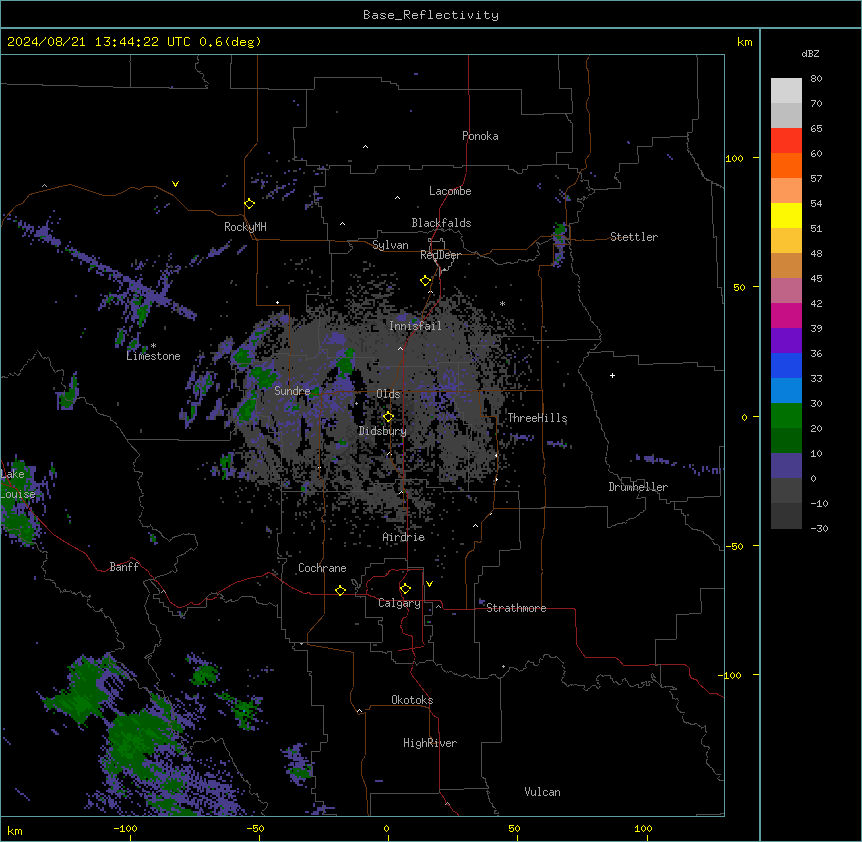
Task: Click the Banff label
Action: pyautogui.click(x=124, y=567)
